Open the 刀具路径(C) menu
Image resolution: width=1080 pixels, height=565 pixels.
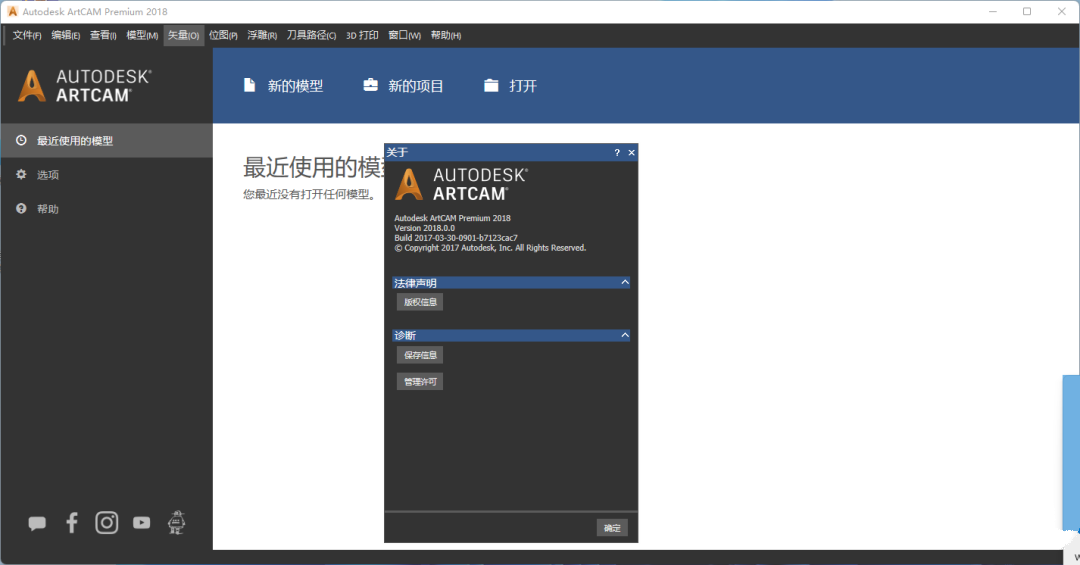click(311, 35)
